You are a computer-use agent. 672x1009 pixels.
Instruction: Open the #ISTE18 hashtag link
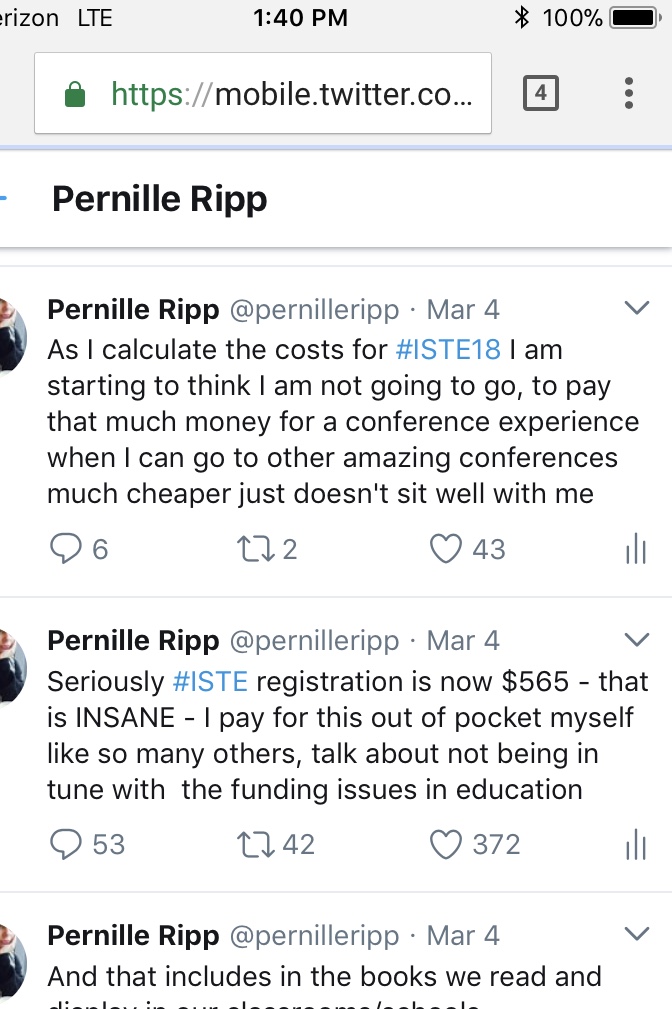(x=447, y=350)
